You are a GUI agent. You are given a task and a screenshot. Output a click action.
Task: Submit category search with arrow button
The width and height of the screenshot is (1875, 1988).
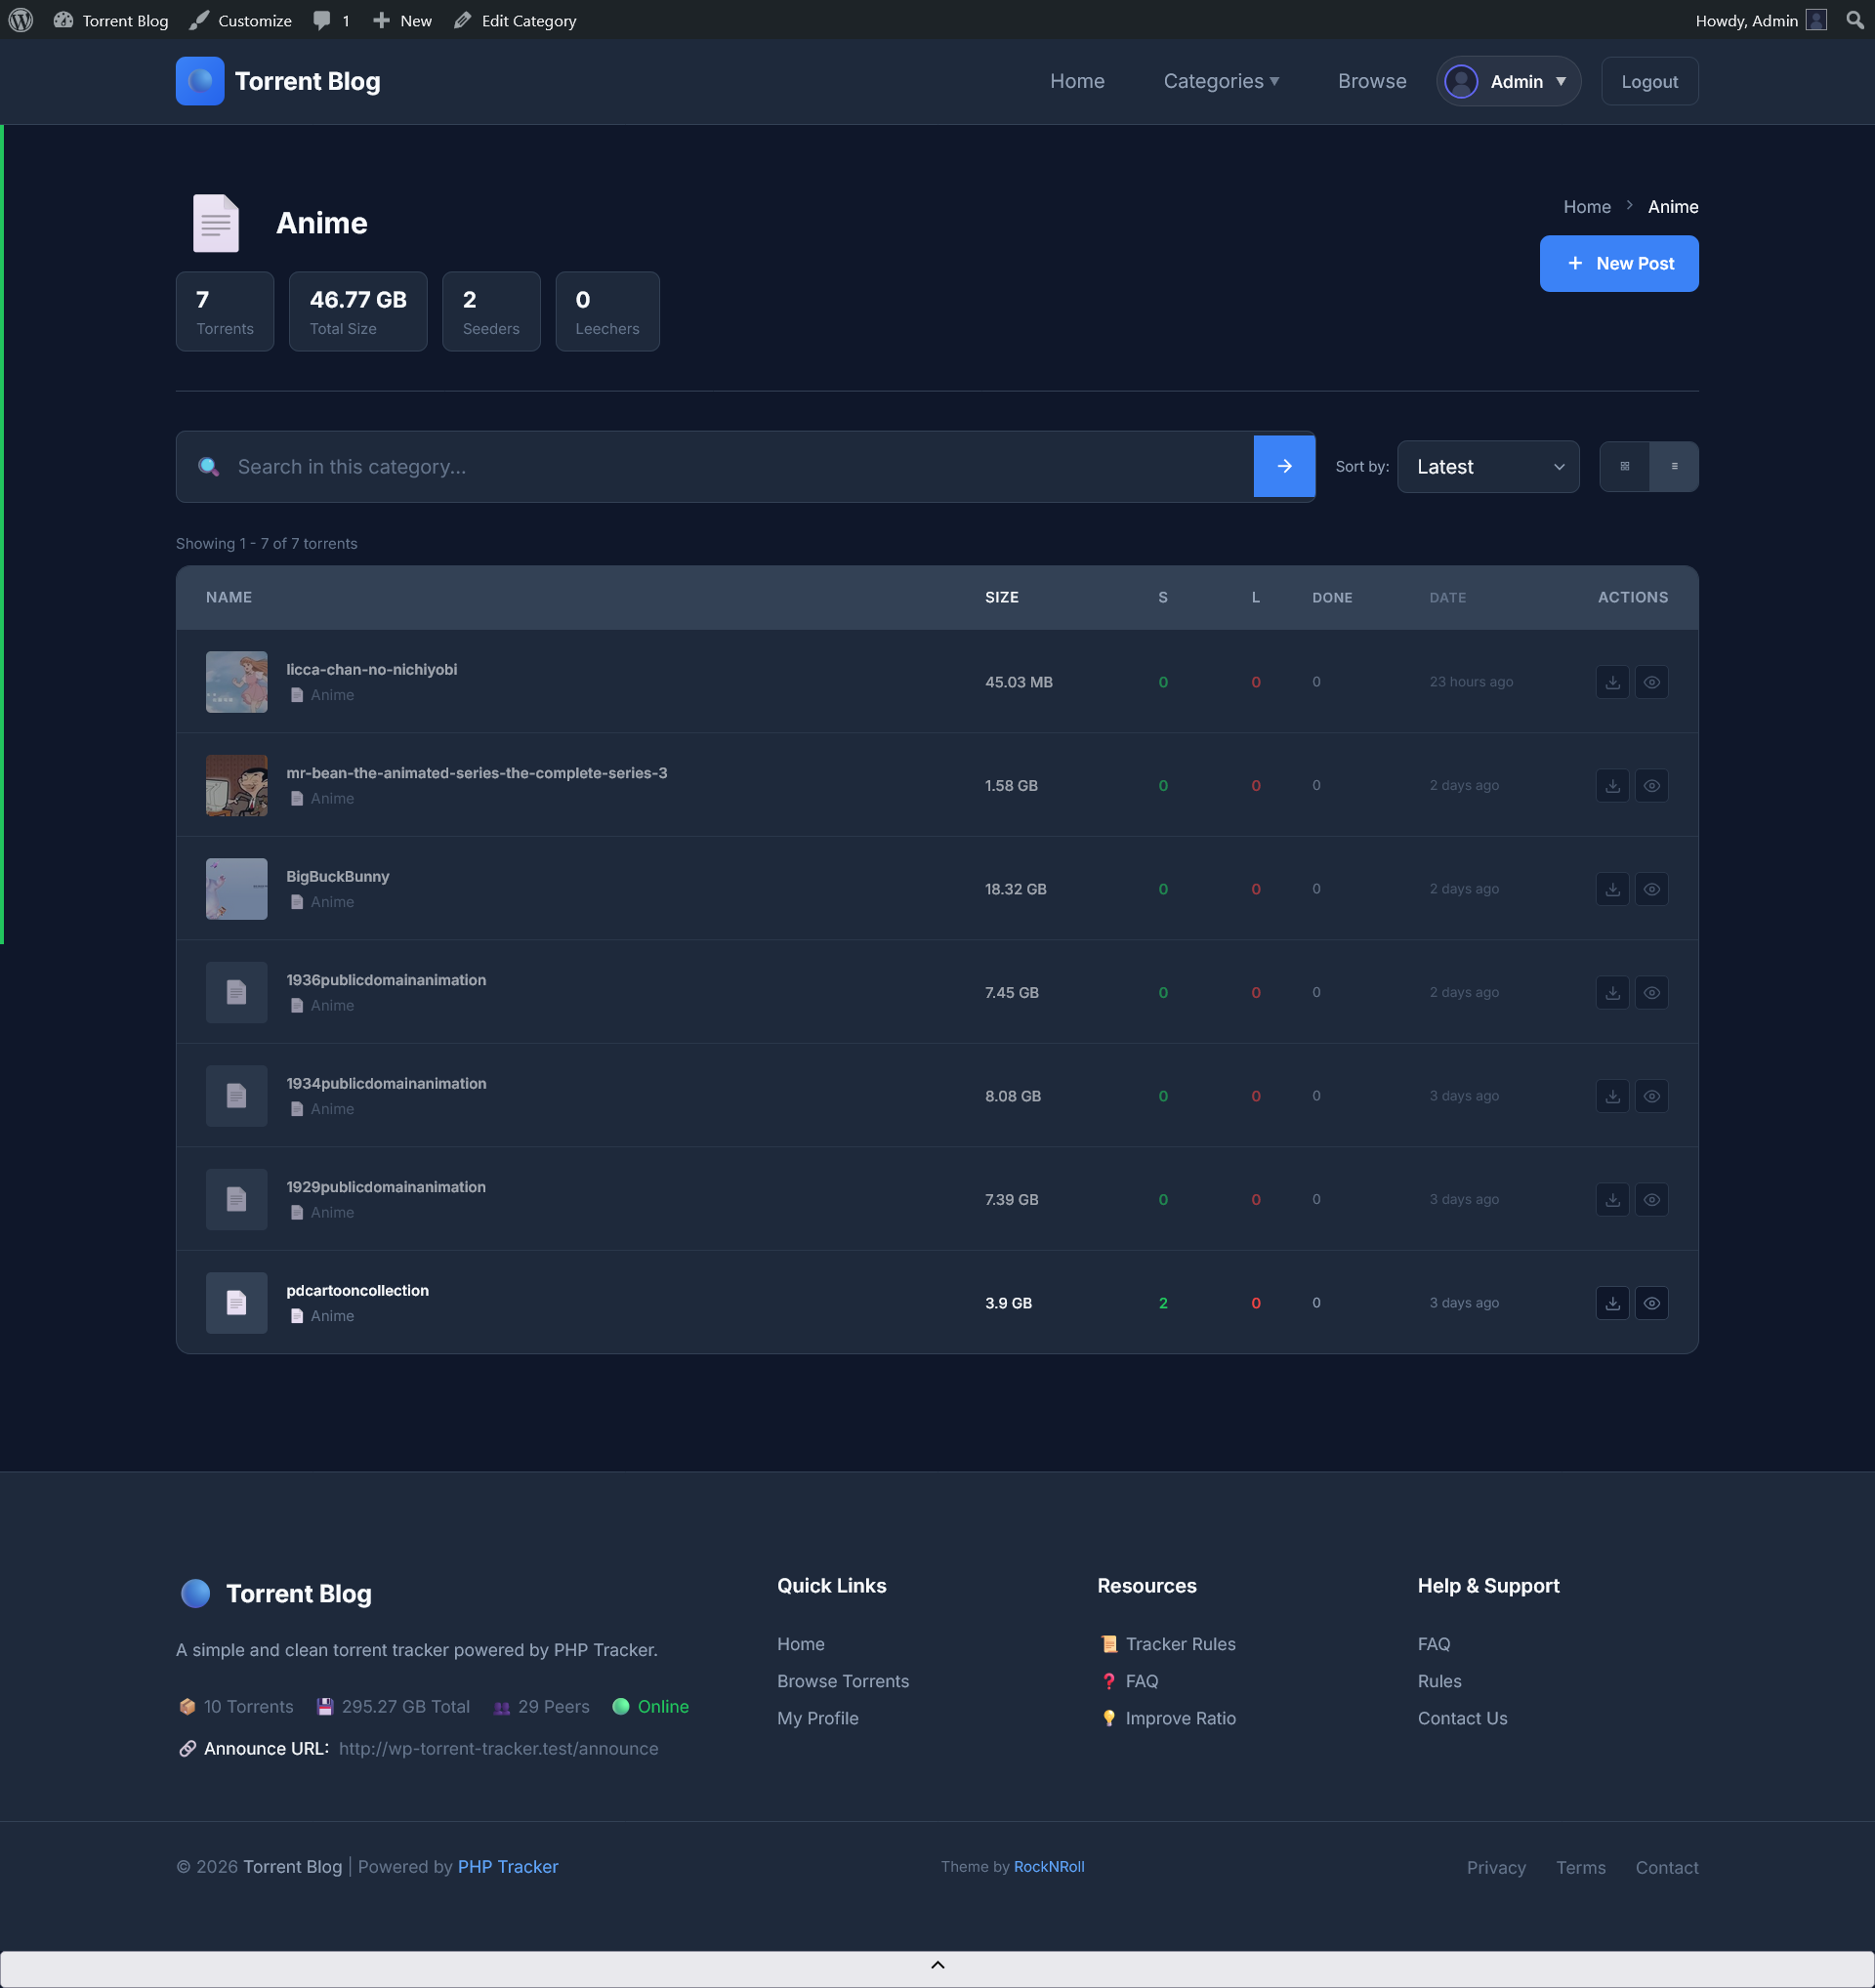point(1284,466)
